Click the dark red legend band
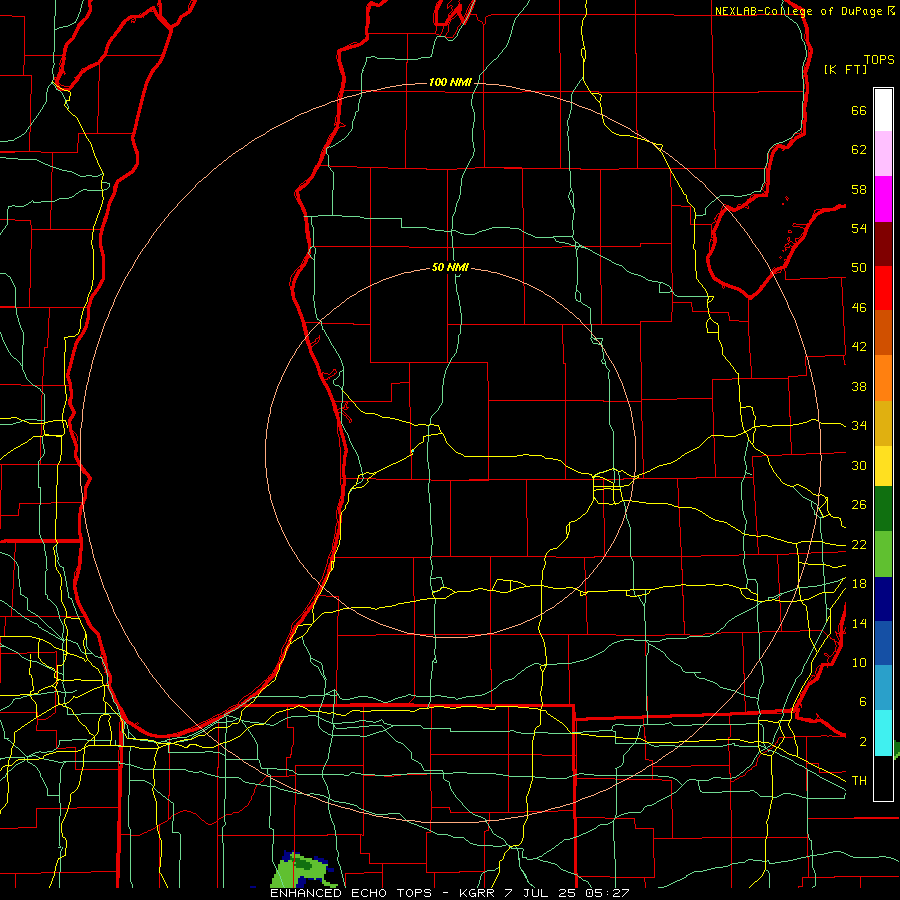900x900 pixels. pos(883,245)
